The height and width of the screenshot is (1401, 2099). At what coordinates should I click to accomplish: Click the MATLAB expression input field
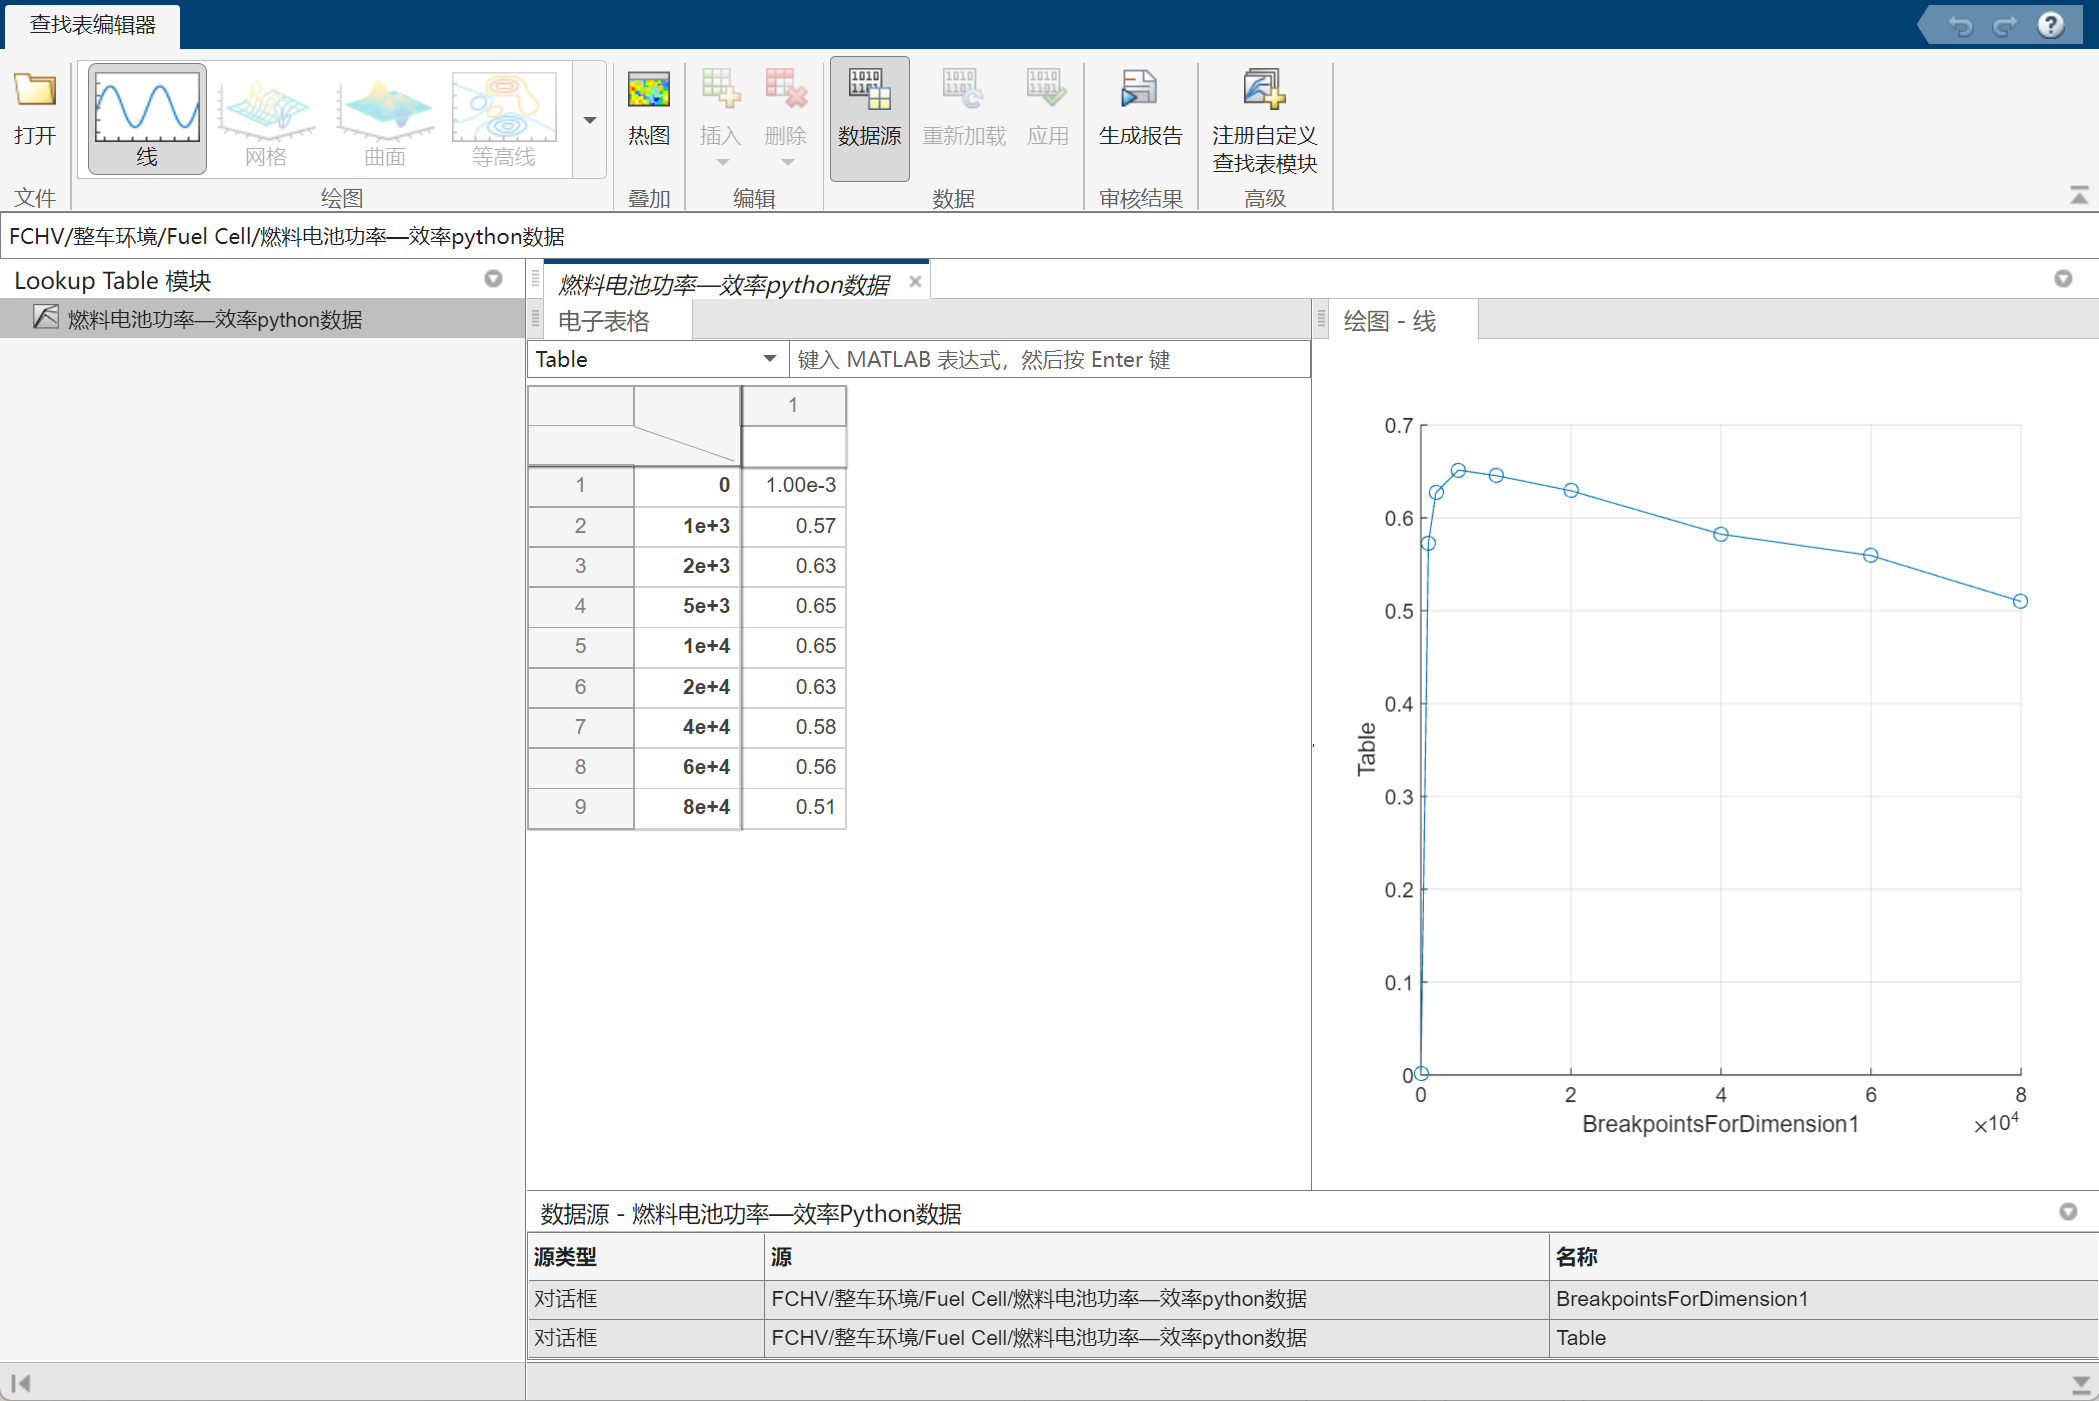click(x=1049, y=359)
